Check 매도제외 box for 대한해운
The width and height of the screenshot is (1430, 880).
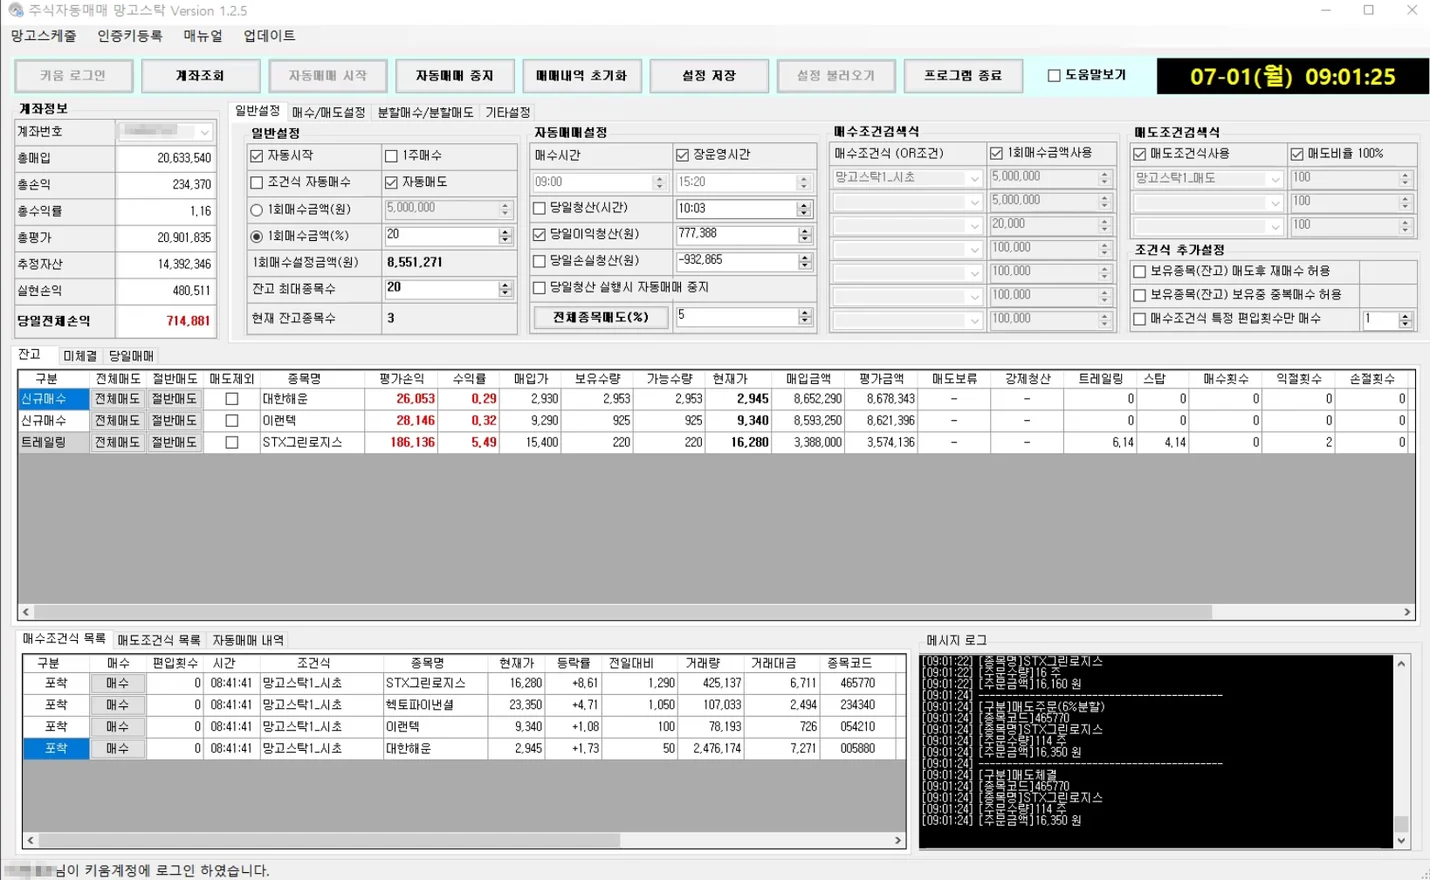coord(231,399)
